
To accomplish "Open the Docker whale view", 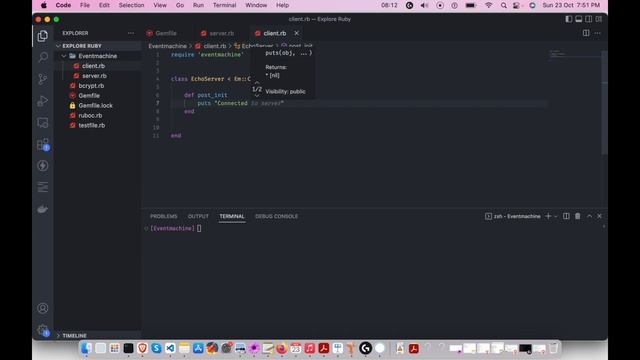I will click(x=42, y=209).
